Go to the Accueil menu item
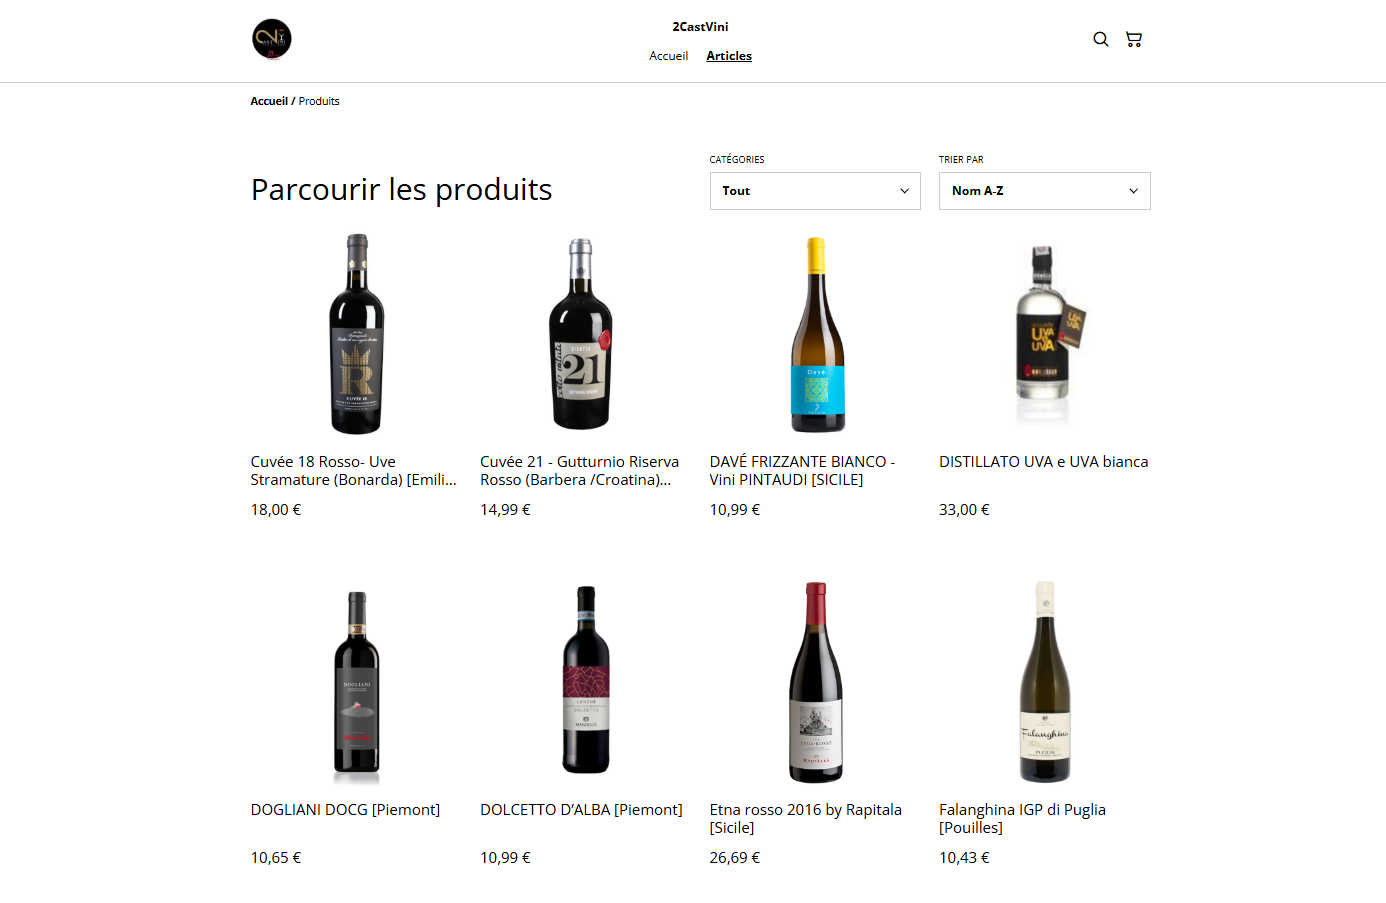Image resolution: width=1386 pixels, height=903 pixels. pos(668,56)
